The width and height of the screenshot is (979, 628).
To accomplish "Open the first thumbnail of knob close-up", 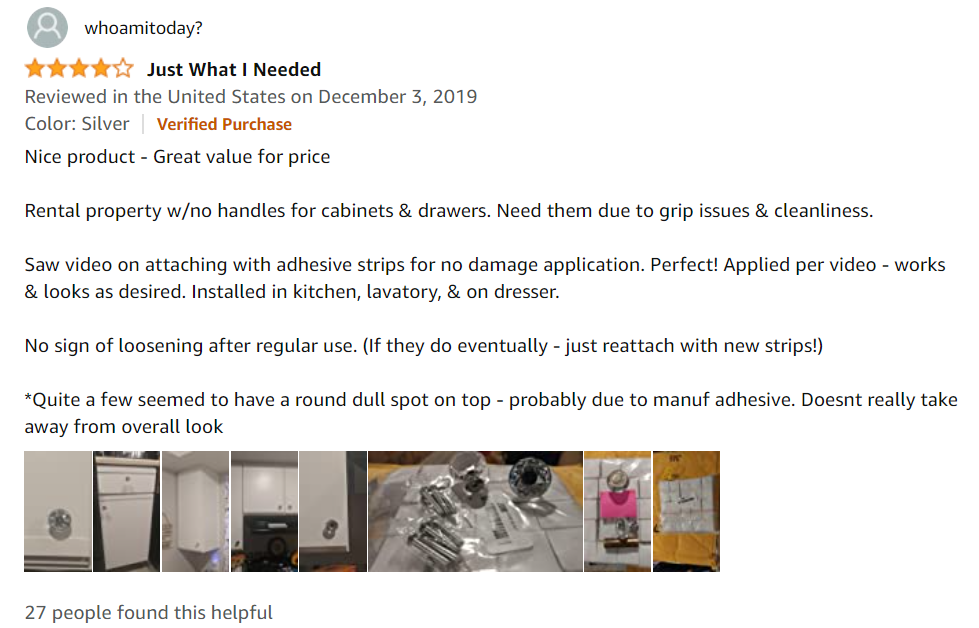I will click(x=57, y=511).
